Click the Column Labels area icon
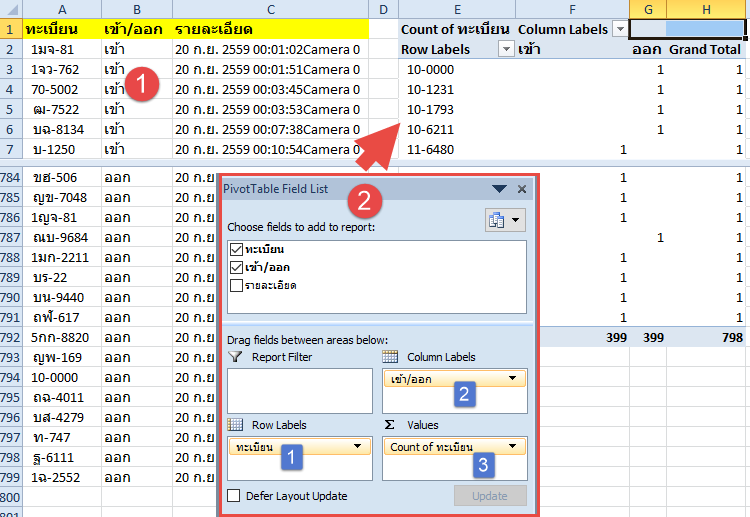 click(390, 357)
